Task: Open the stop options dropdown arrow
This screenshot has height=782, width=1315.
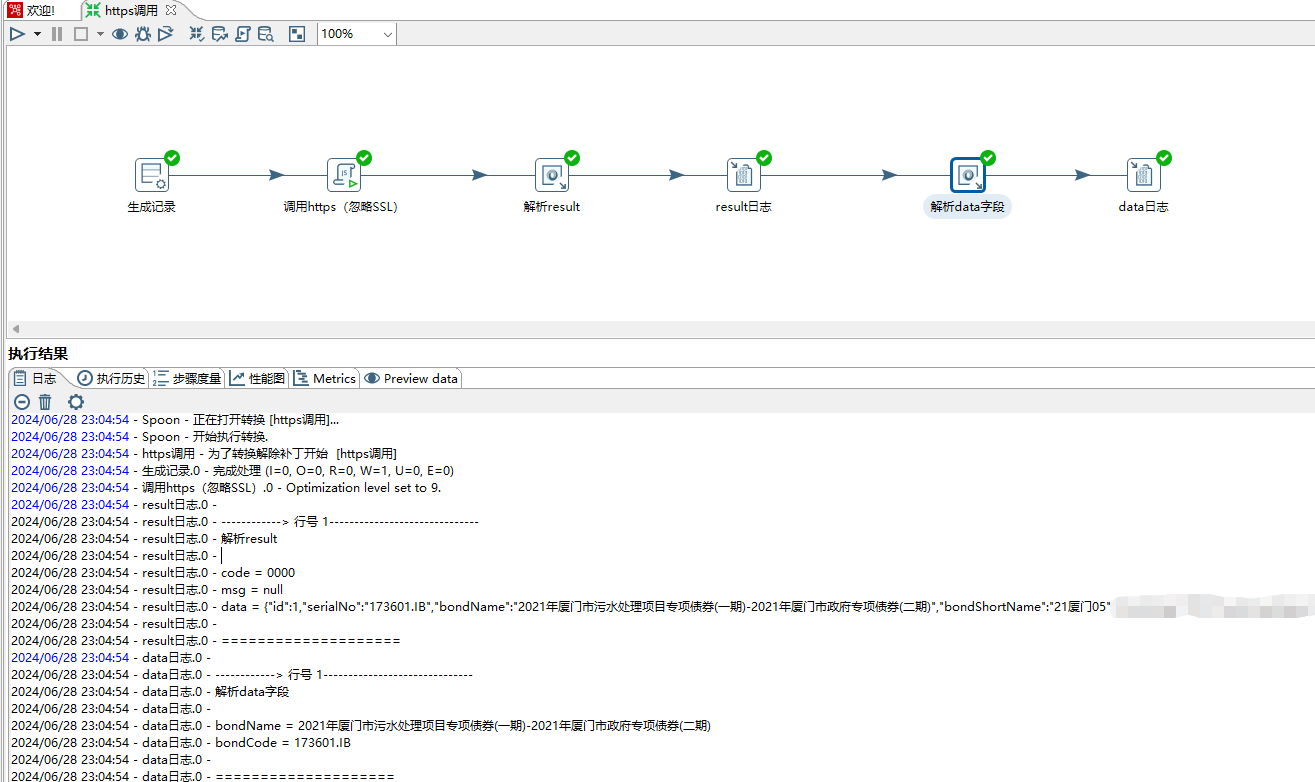Action: click(x=99, y=33)
